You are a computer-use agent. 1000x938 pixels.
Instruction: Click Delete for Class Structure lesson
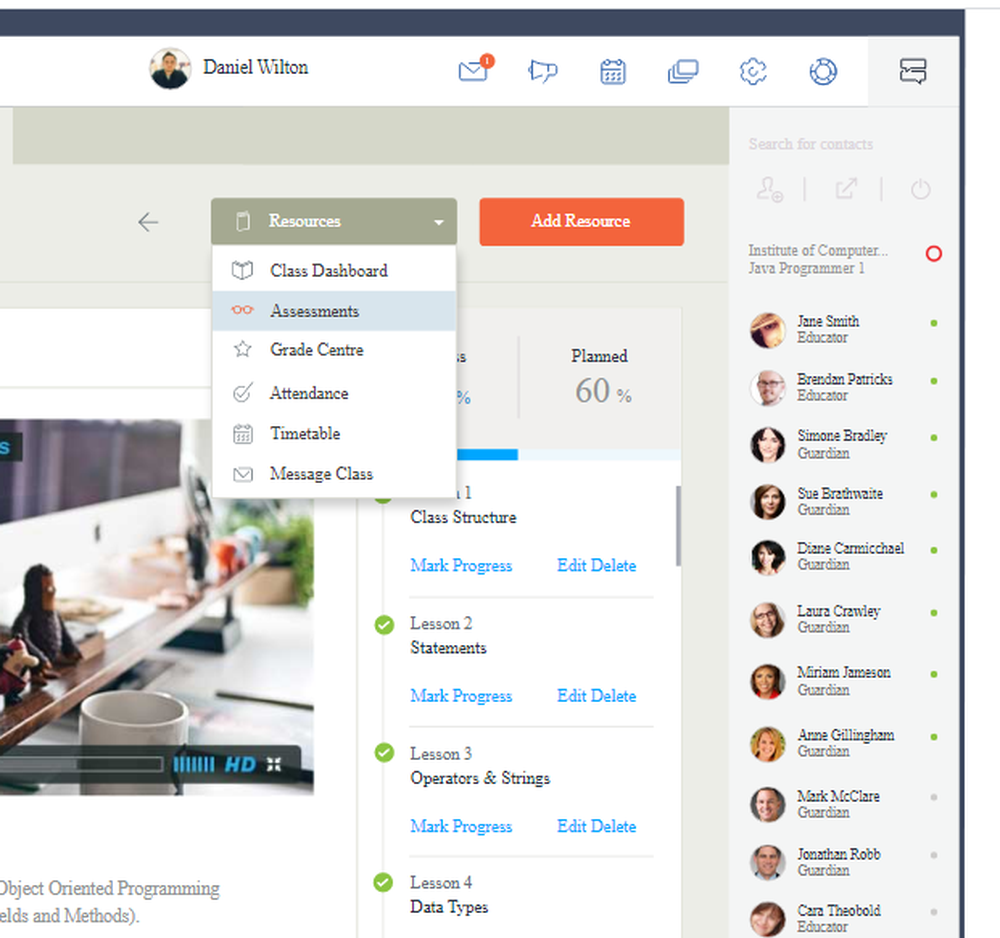pos(614,566)
